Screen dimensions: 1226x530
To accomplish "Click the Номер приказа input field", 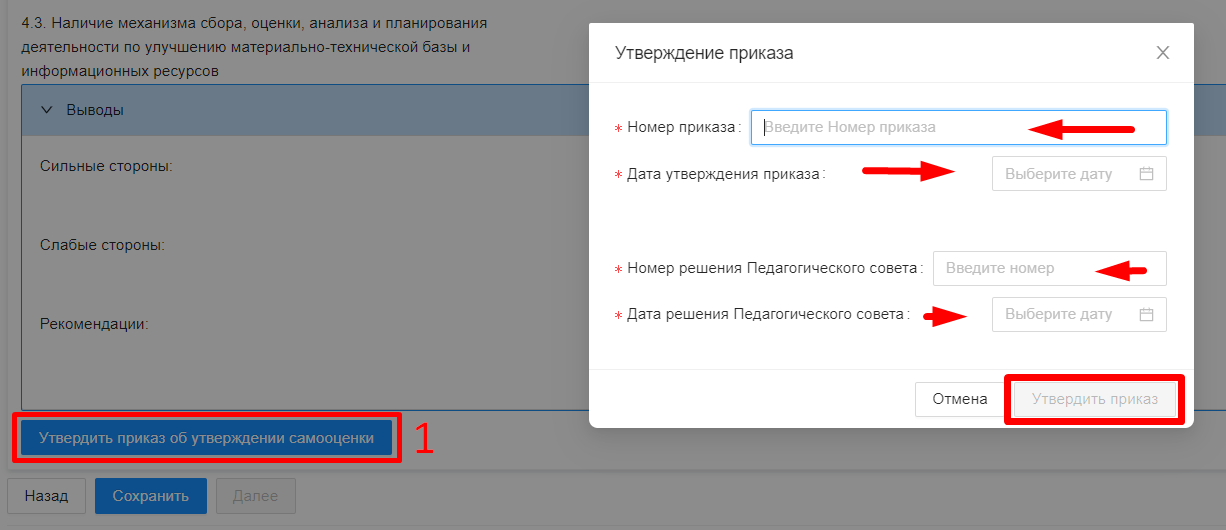I will click(959, 127).
